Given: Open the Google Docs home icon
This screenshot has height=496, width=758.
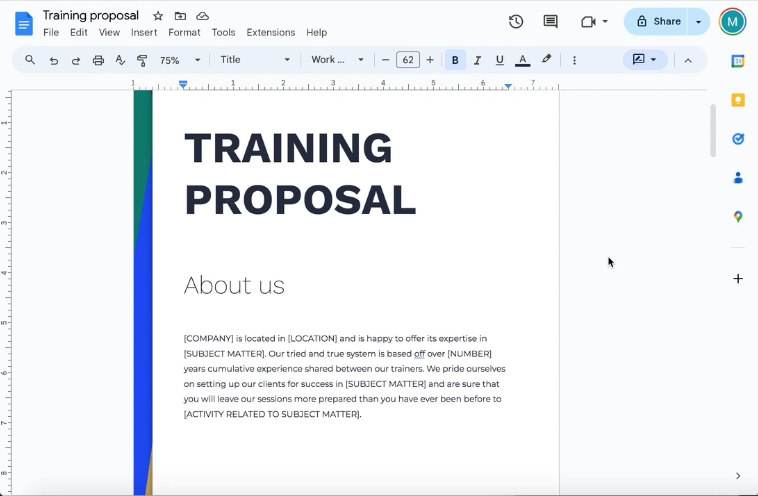Looking at the screenshot, I should pyautogui.click(x=24, y=24).
